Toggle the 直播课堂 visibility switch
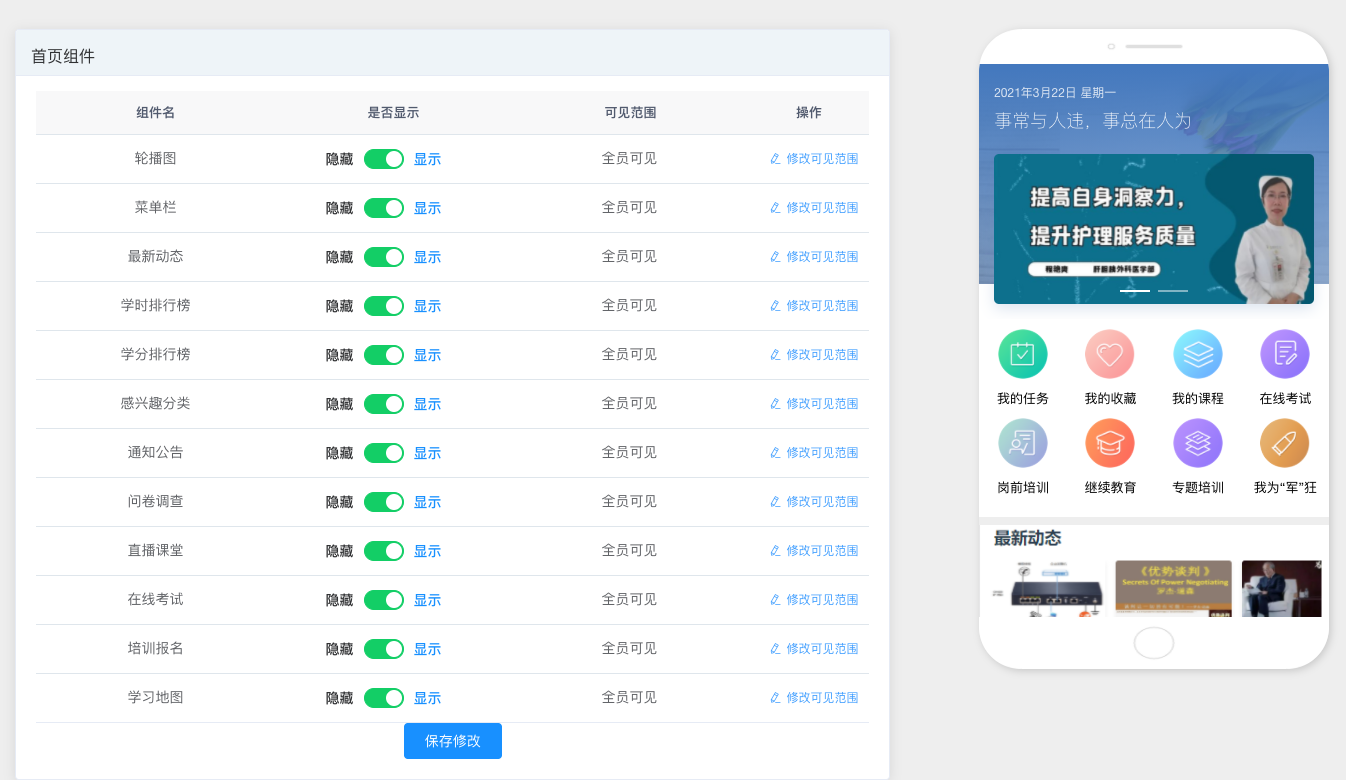The height and width of the screenshot is (780, 1346). 384,551
